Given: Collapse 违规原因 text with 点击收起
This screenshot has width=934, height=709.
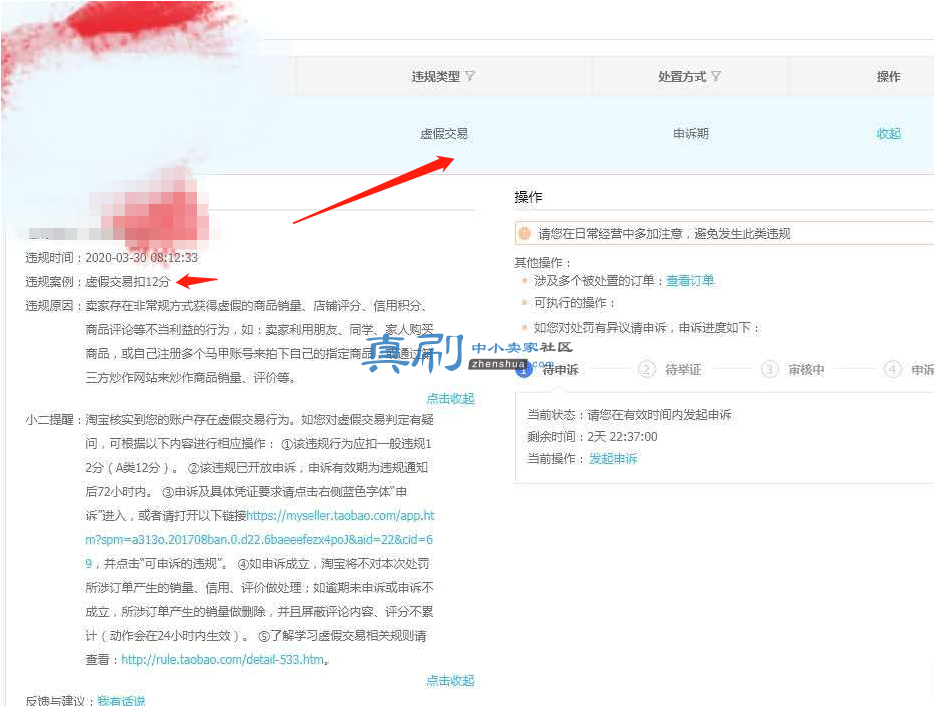Looking at the screenshot, I should [x=450, y=399].
